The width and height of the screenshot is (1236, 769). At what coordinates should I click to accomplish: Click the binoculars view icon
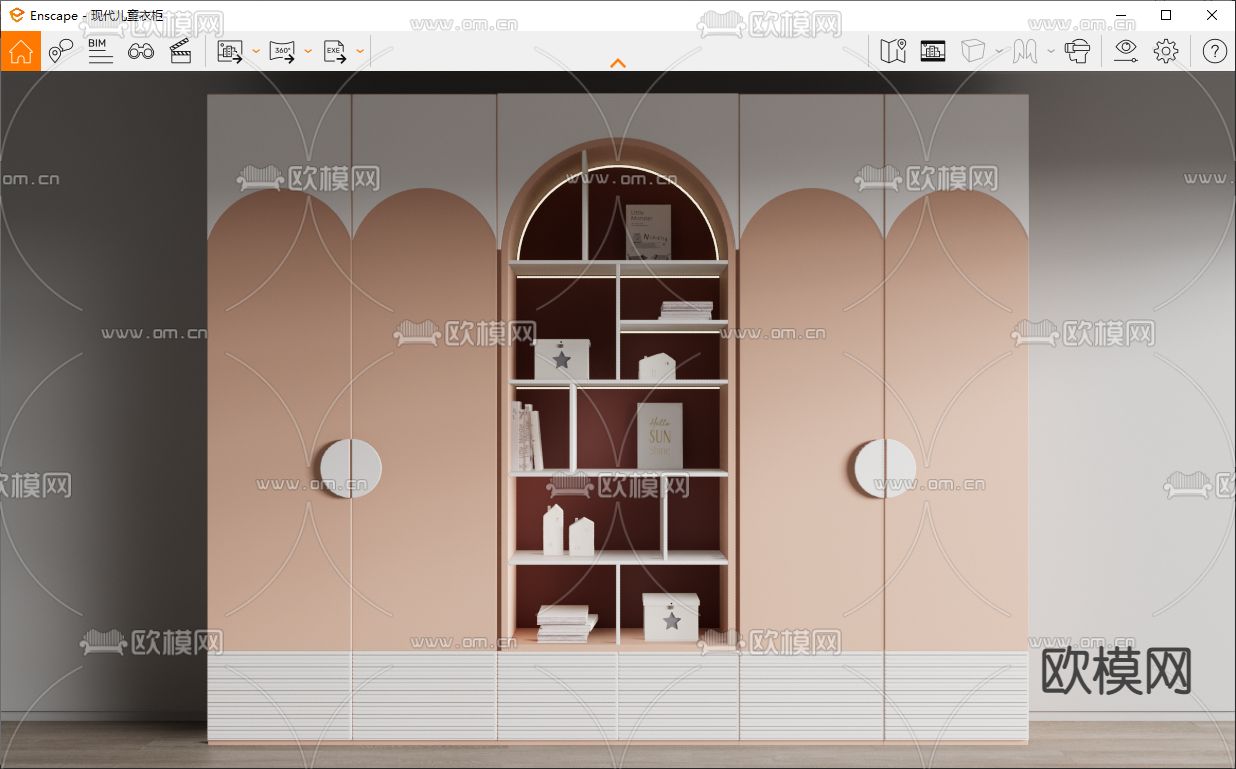[x=141, y=51]
